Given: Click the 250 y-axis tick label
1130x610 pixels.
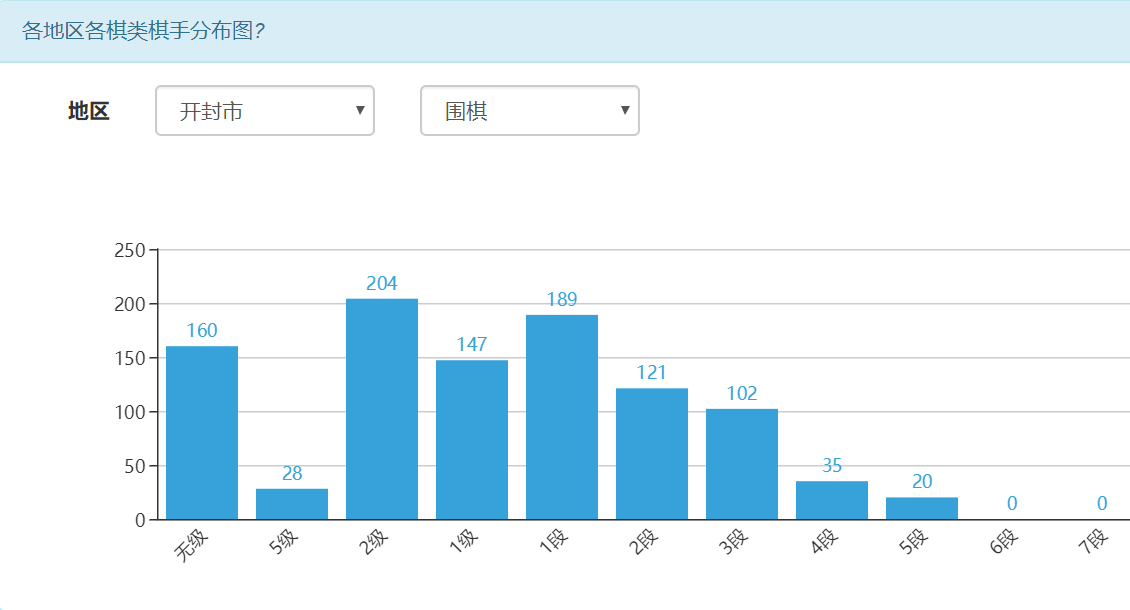Looking at the screenshot, I should (130, 250).
